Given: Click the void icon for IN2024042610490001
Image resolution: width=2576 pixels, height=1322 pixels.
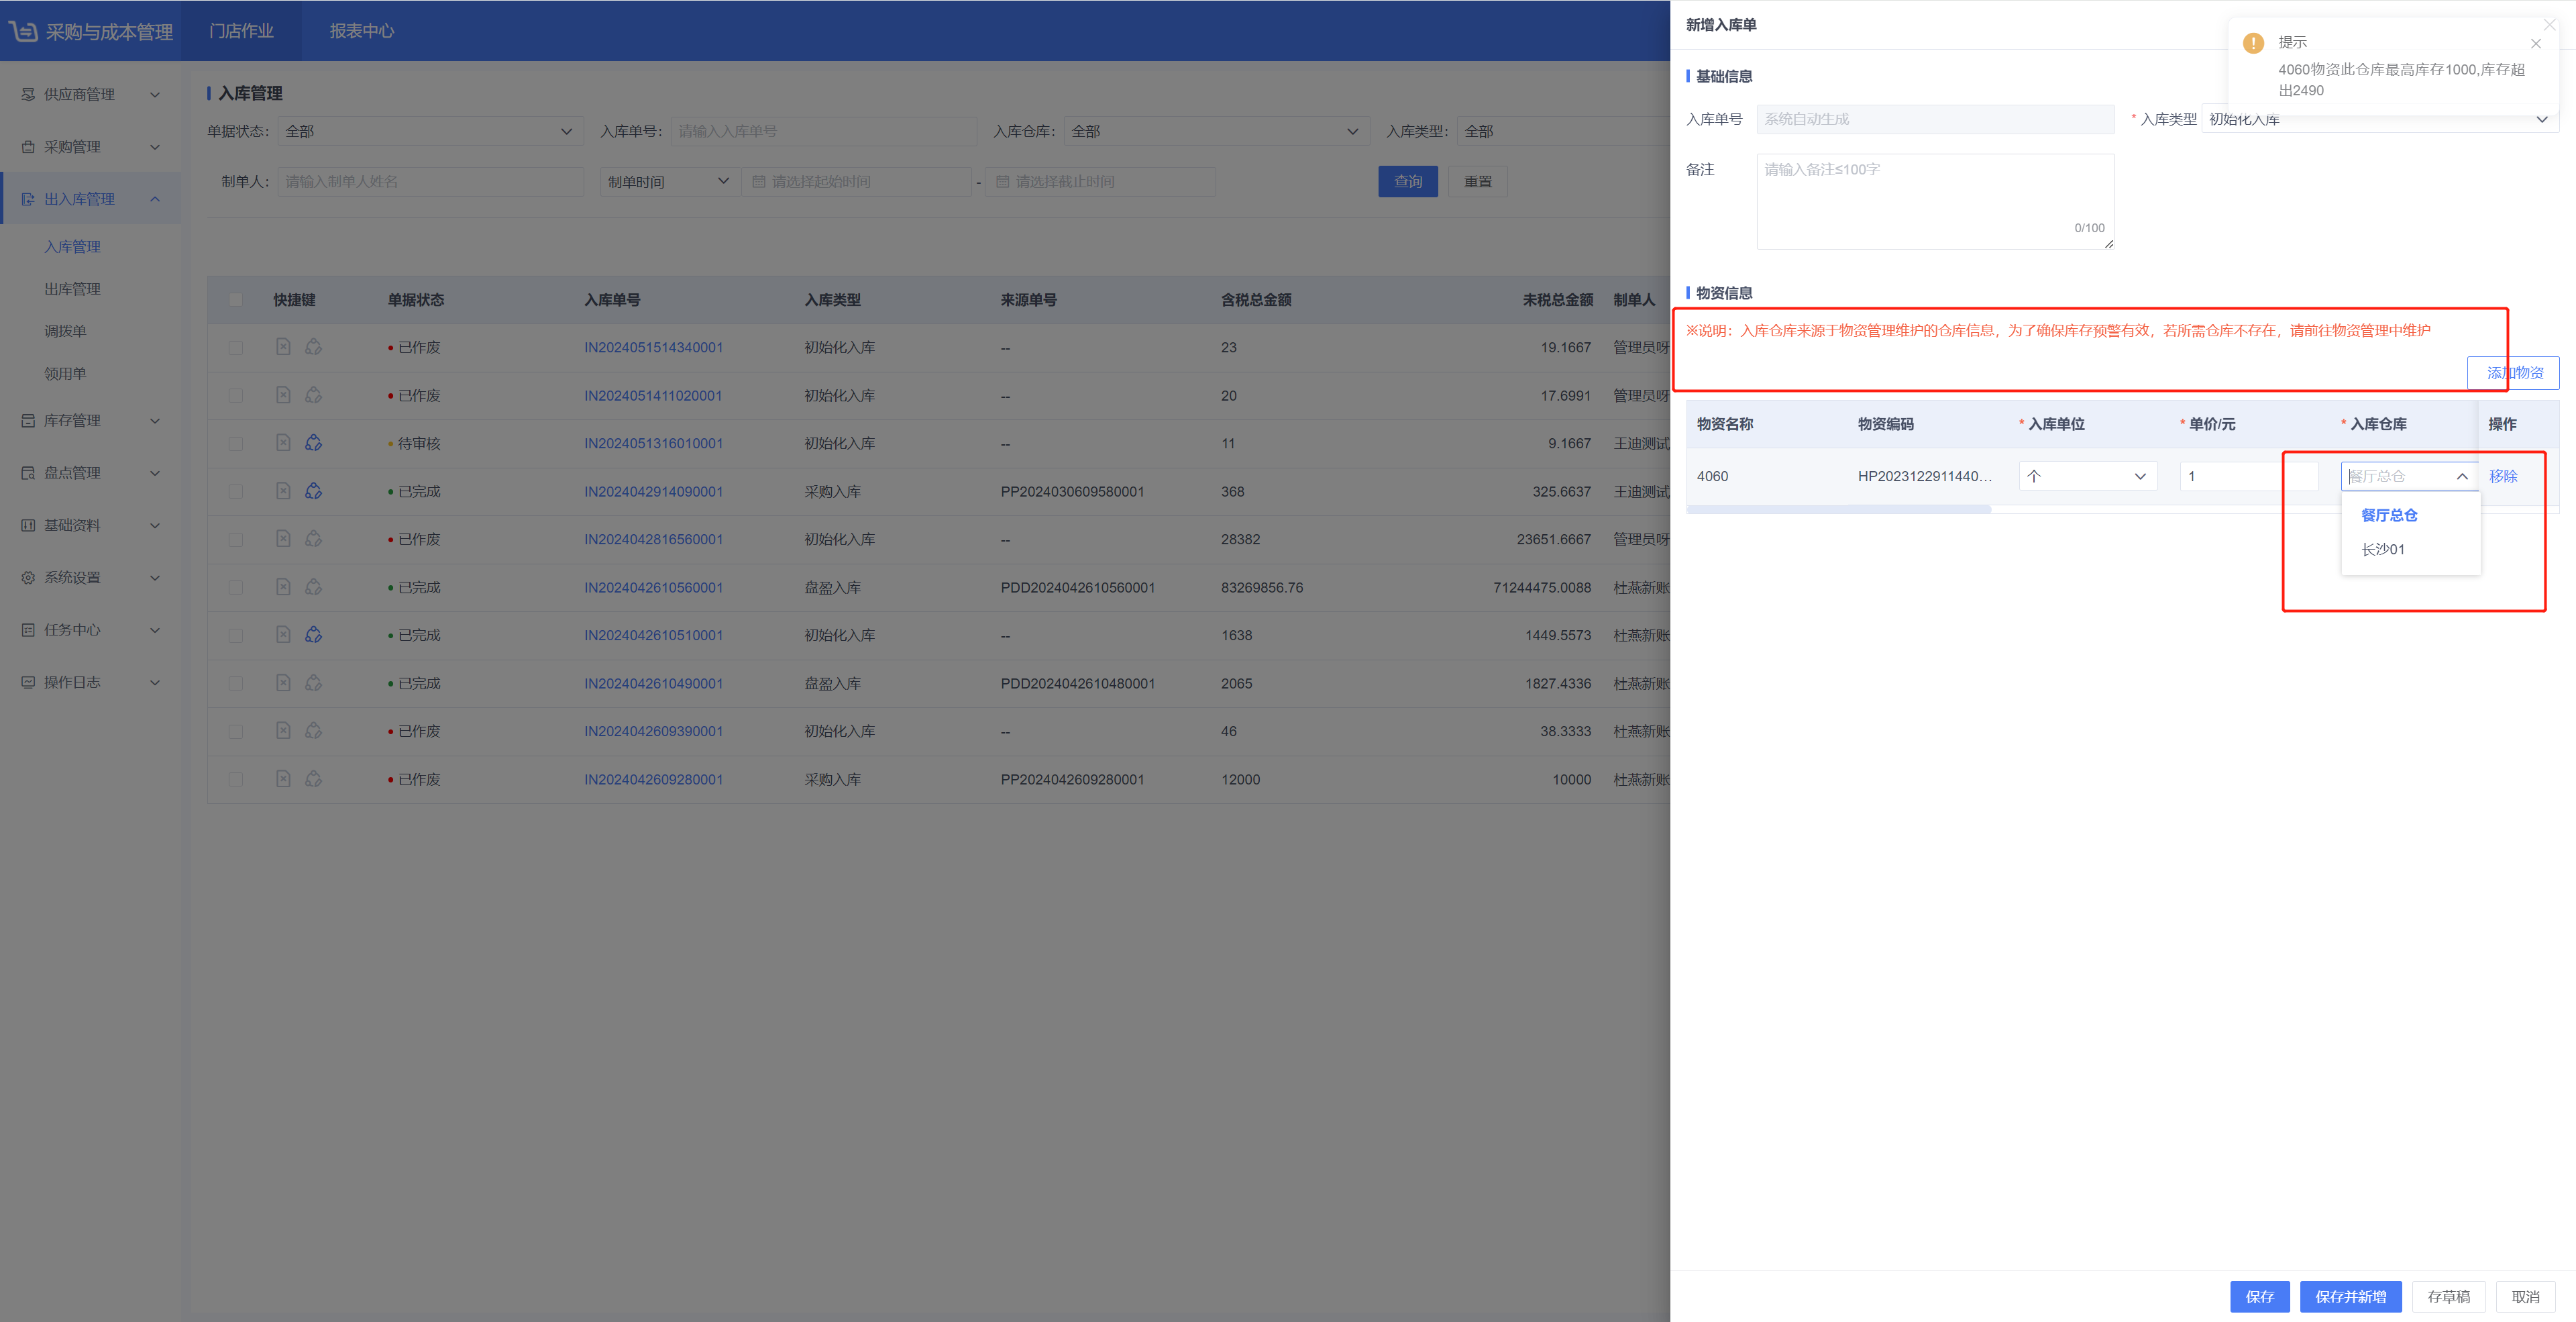Looking at the screenshot, I should tap(283, 683).
